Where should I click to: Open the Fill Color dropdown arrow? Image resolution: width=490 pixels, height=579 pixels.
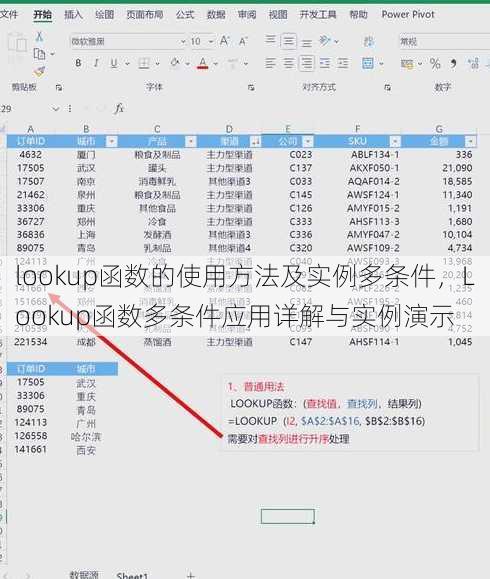pyautogui.click(x=188, y=64)
